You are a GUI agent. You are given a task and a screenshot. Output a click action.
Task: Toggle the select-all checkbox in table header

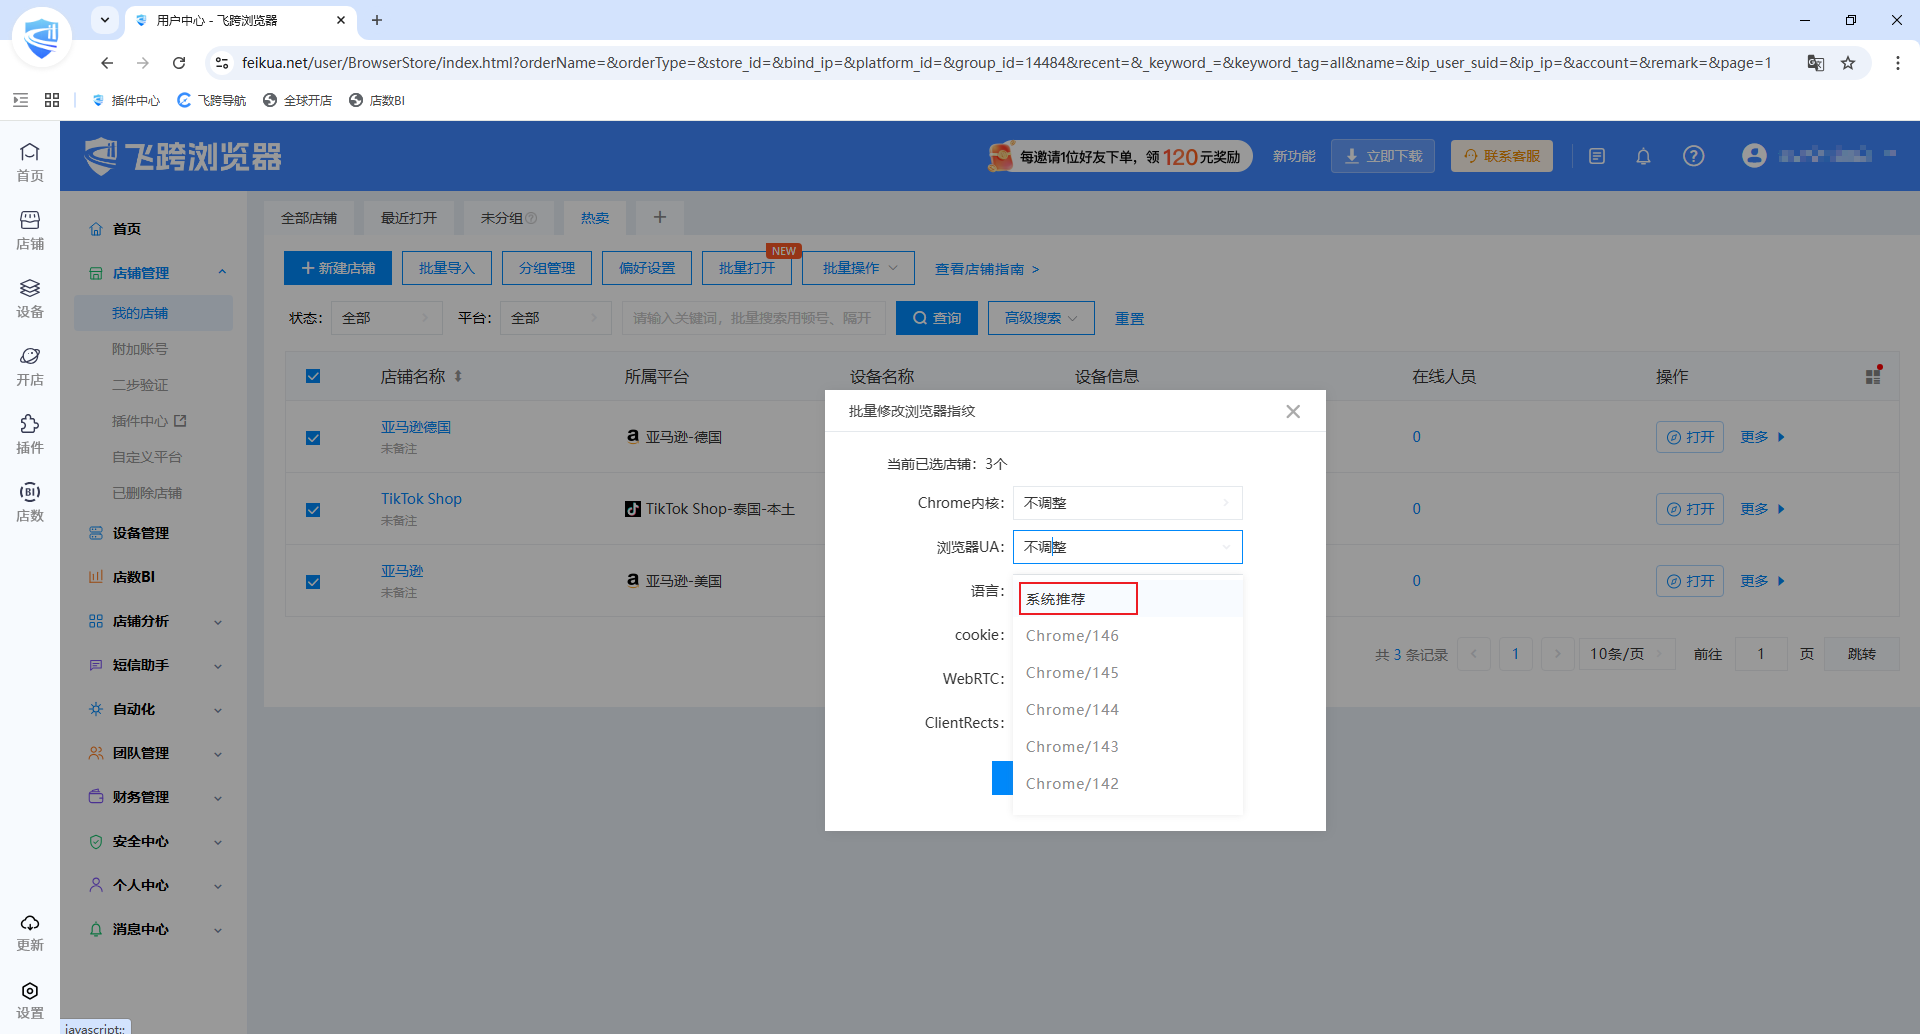point(313,376)
